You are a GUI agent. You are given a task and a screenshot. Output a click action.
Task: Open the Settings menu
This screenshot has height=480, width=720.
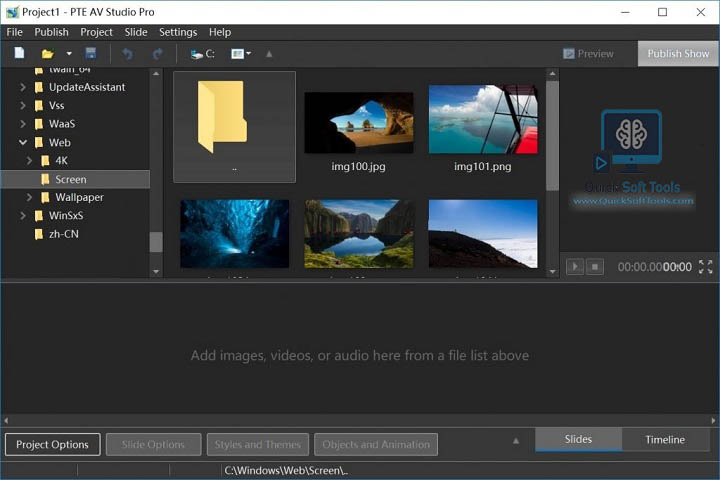(x=178, y=32)
